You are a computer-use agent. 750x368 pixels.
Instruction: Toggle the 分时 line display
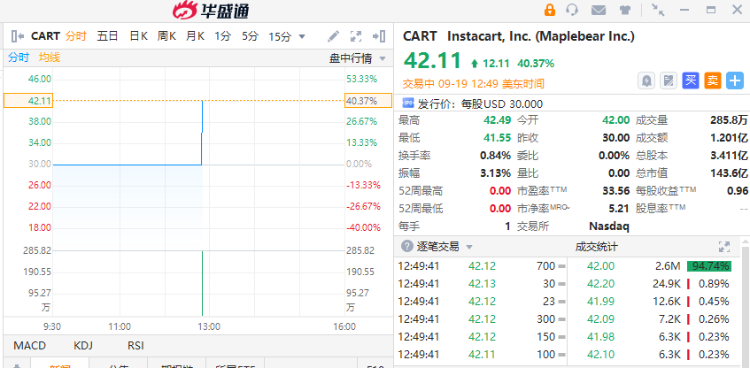pos(19,58)
